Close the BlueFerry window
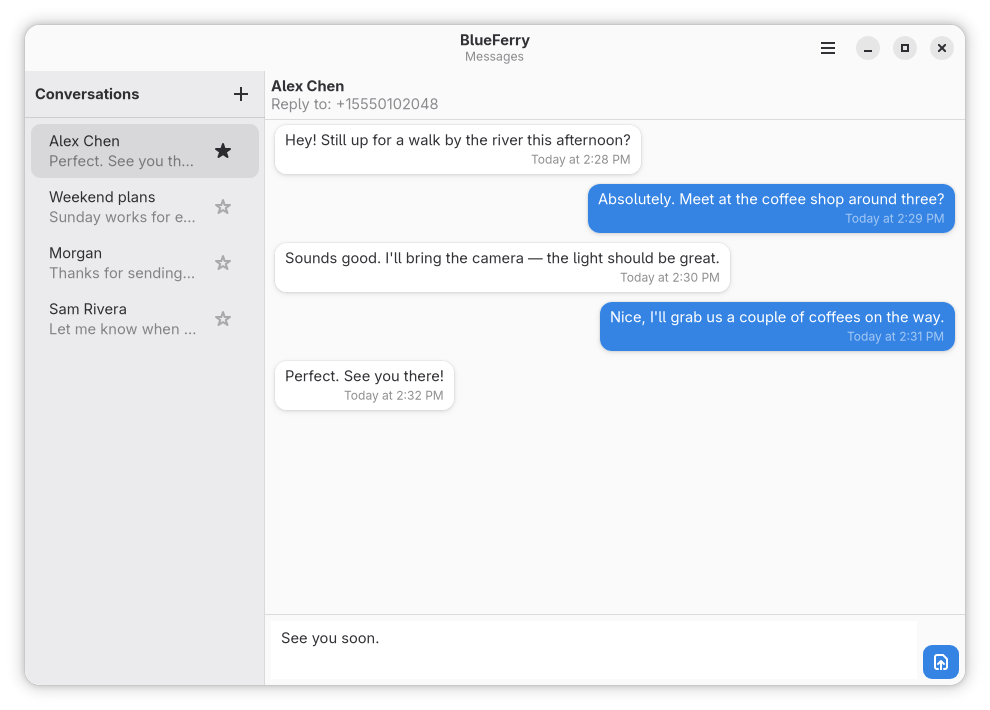990x710 pixels. (x=941, y=48)
